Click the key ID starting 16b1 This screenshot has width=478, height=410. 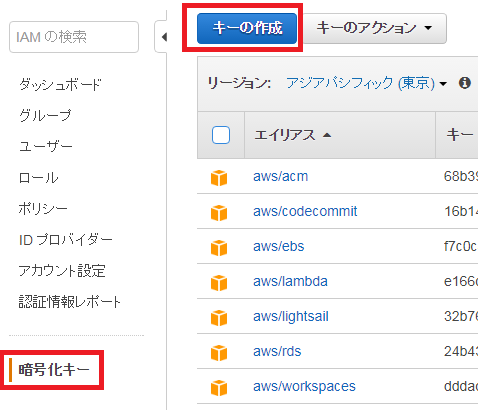click(x=461, y=211)
